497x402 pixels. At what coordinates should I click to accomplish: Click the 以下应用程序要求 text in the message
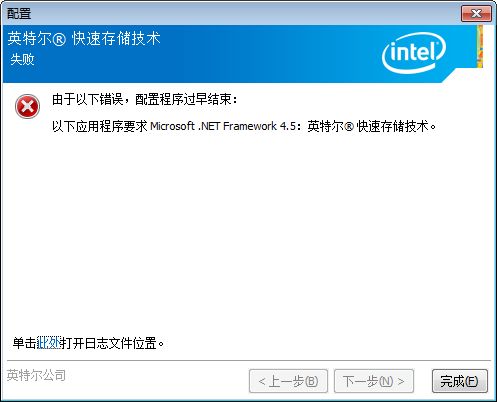[100, 126]
